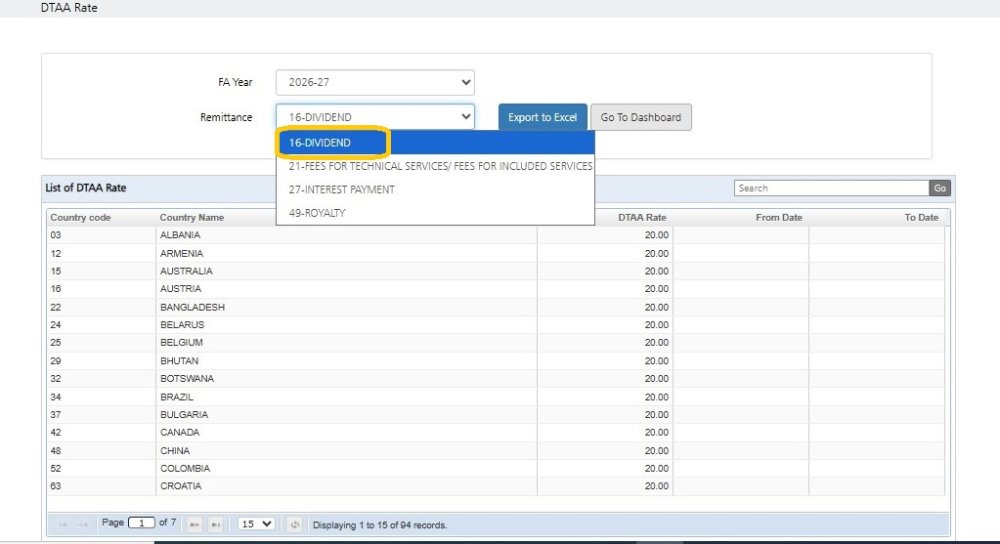Click the 20.00 rate in the CROATIA row
The width and height of the screenshot is (1000, 544).
click(x=656, y=486)
